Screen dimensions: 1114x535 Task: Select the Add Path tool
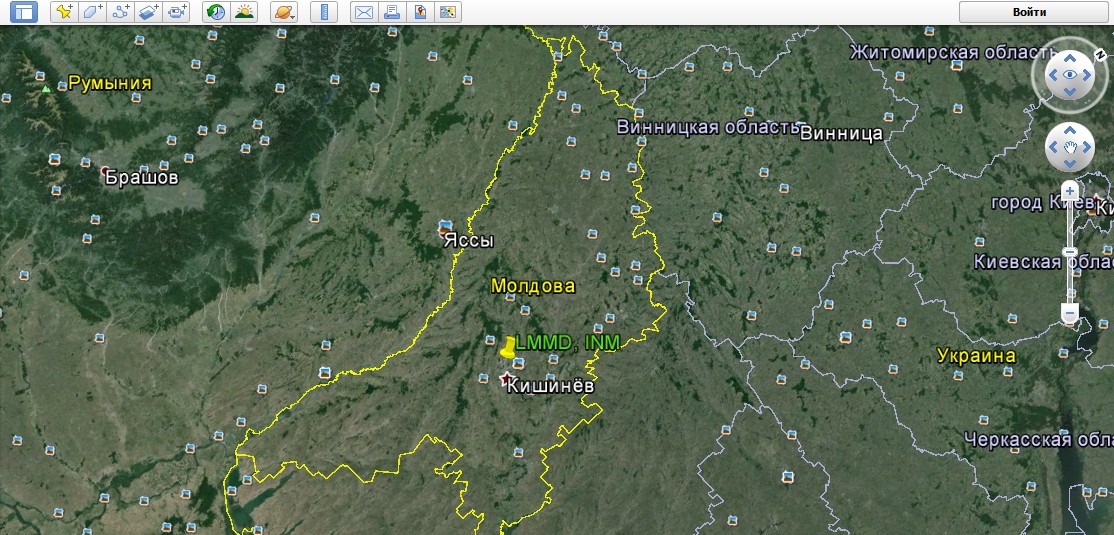coord(121,12)
